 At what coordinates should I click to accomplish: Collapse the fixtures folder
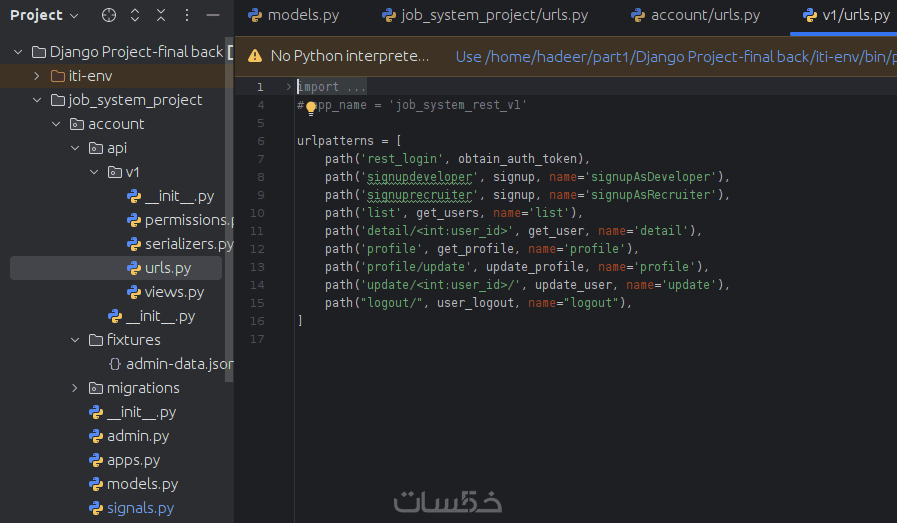[75, 340]
